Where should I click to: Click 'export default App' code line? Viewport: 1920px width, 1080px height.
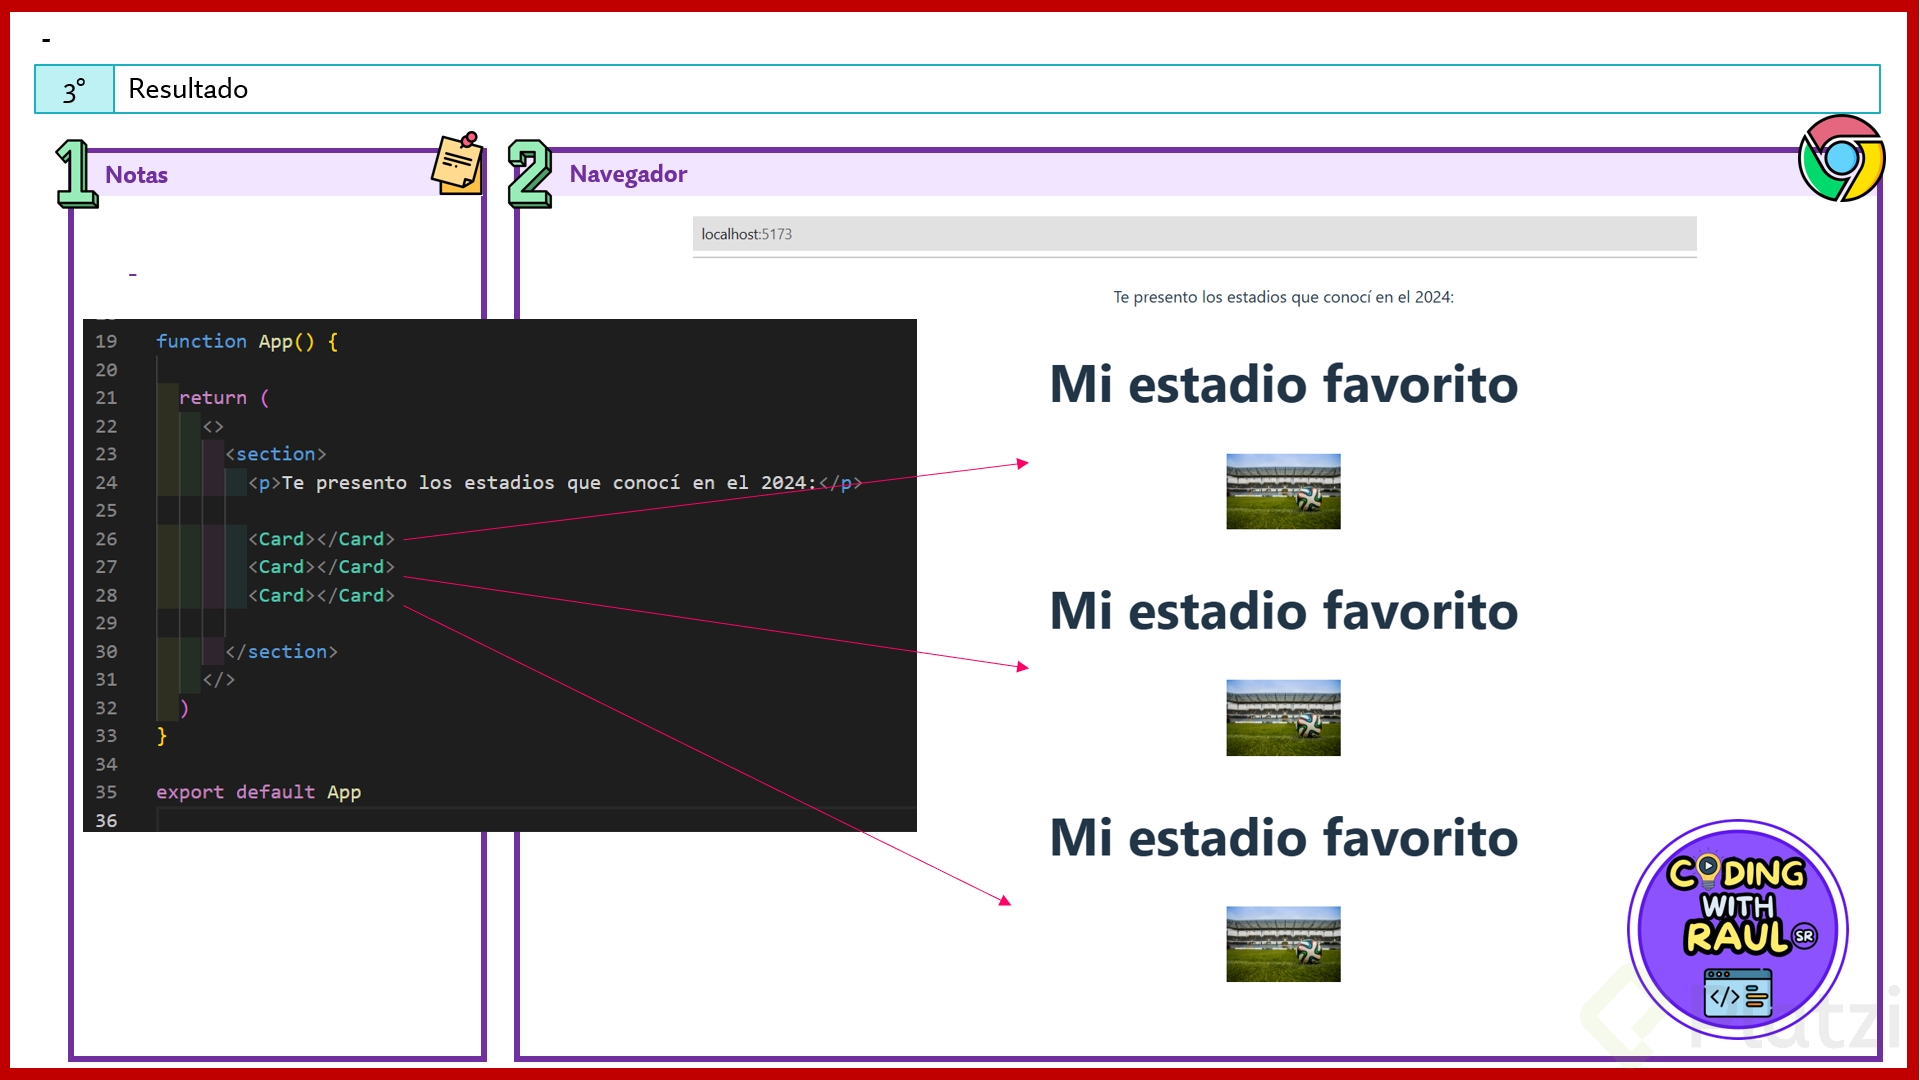click(258, 792)
